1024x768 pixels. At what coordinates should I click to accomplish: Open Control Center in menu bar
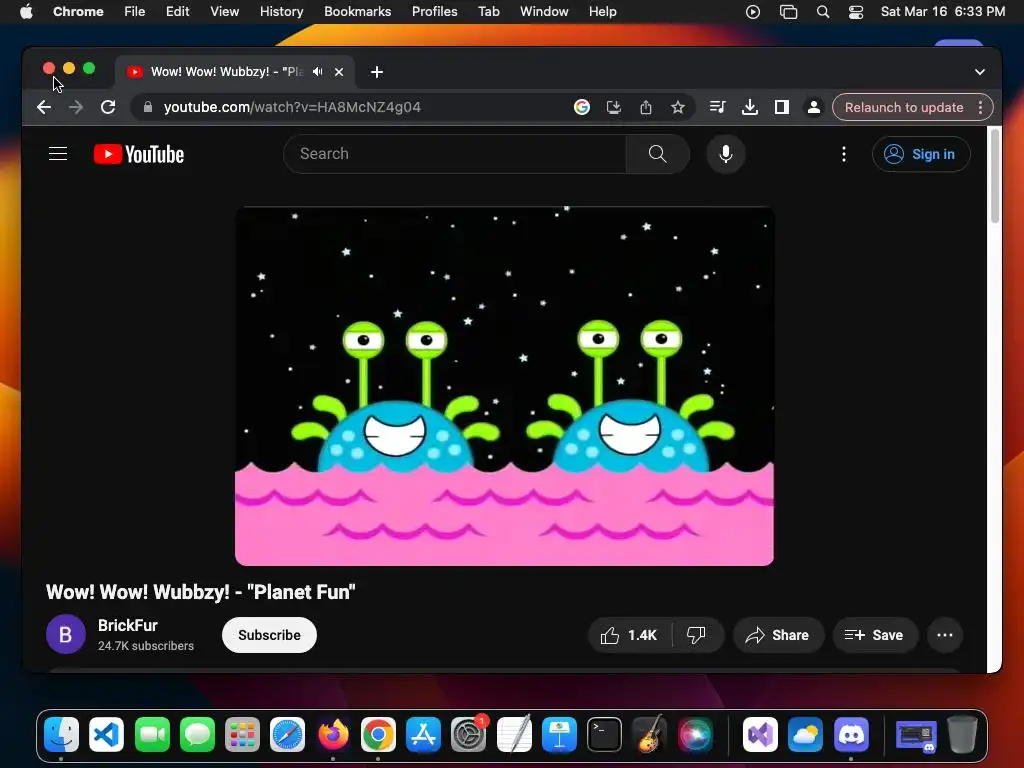tap(856, 12)
